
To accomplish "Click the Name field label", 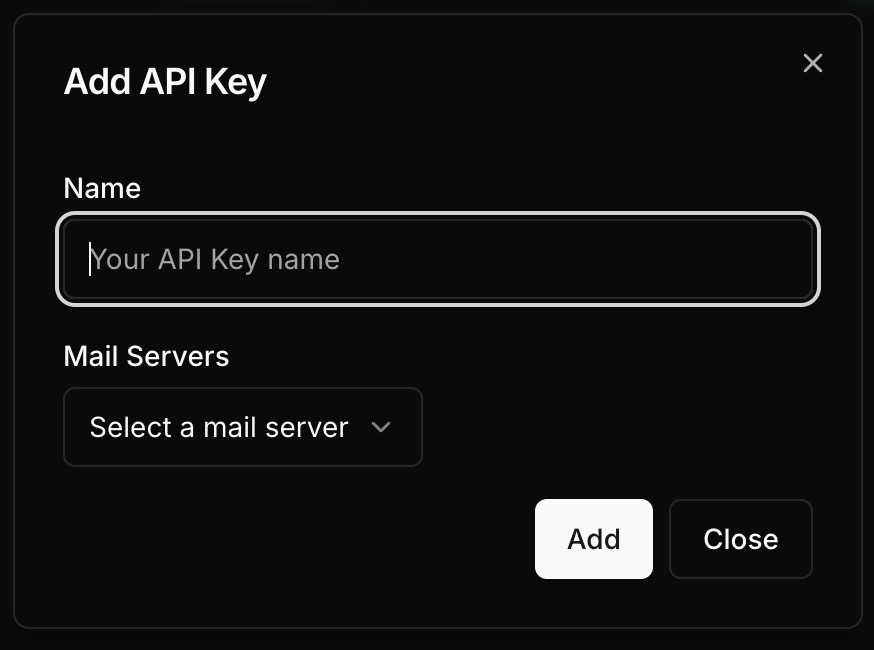I will point(102,188).
